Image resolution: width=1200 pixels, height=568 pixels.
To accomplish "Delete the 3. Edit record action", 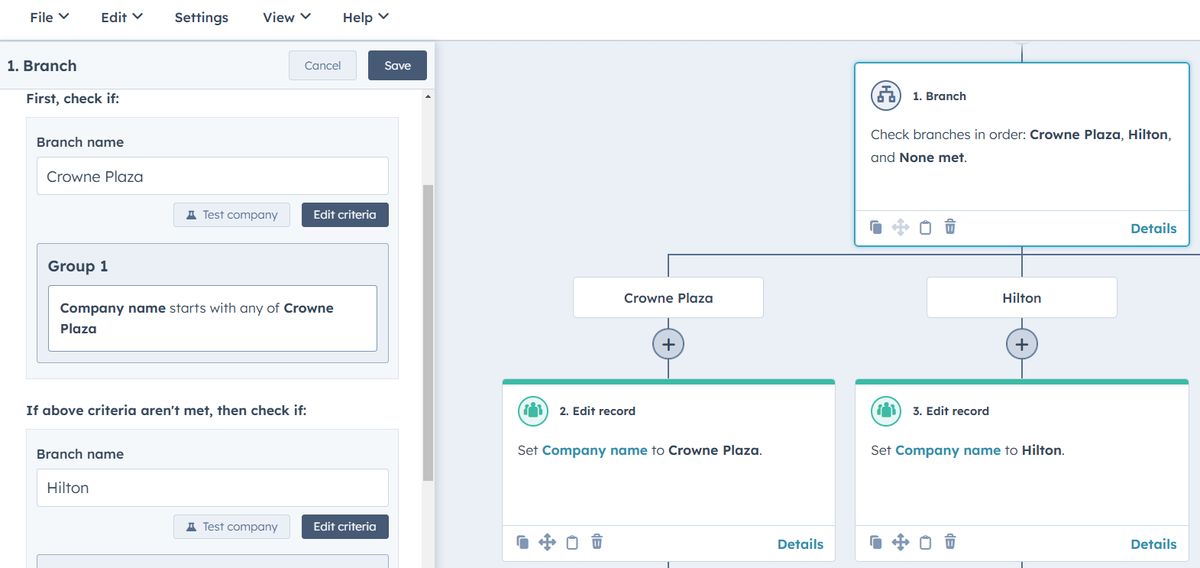I will [950, 542].
